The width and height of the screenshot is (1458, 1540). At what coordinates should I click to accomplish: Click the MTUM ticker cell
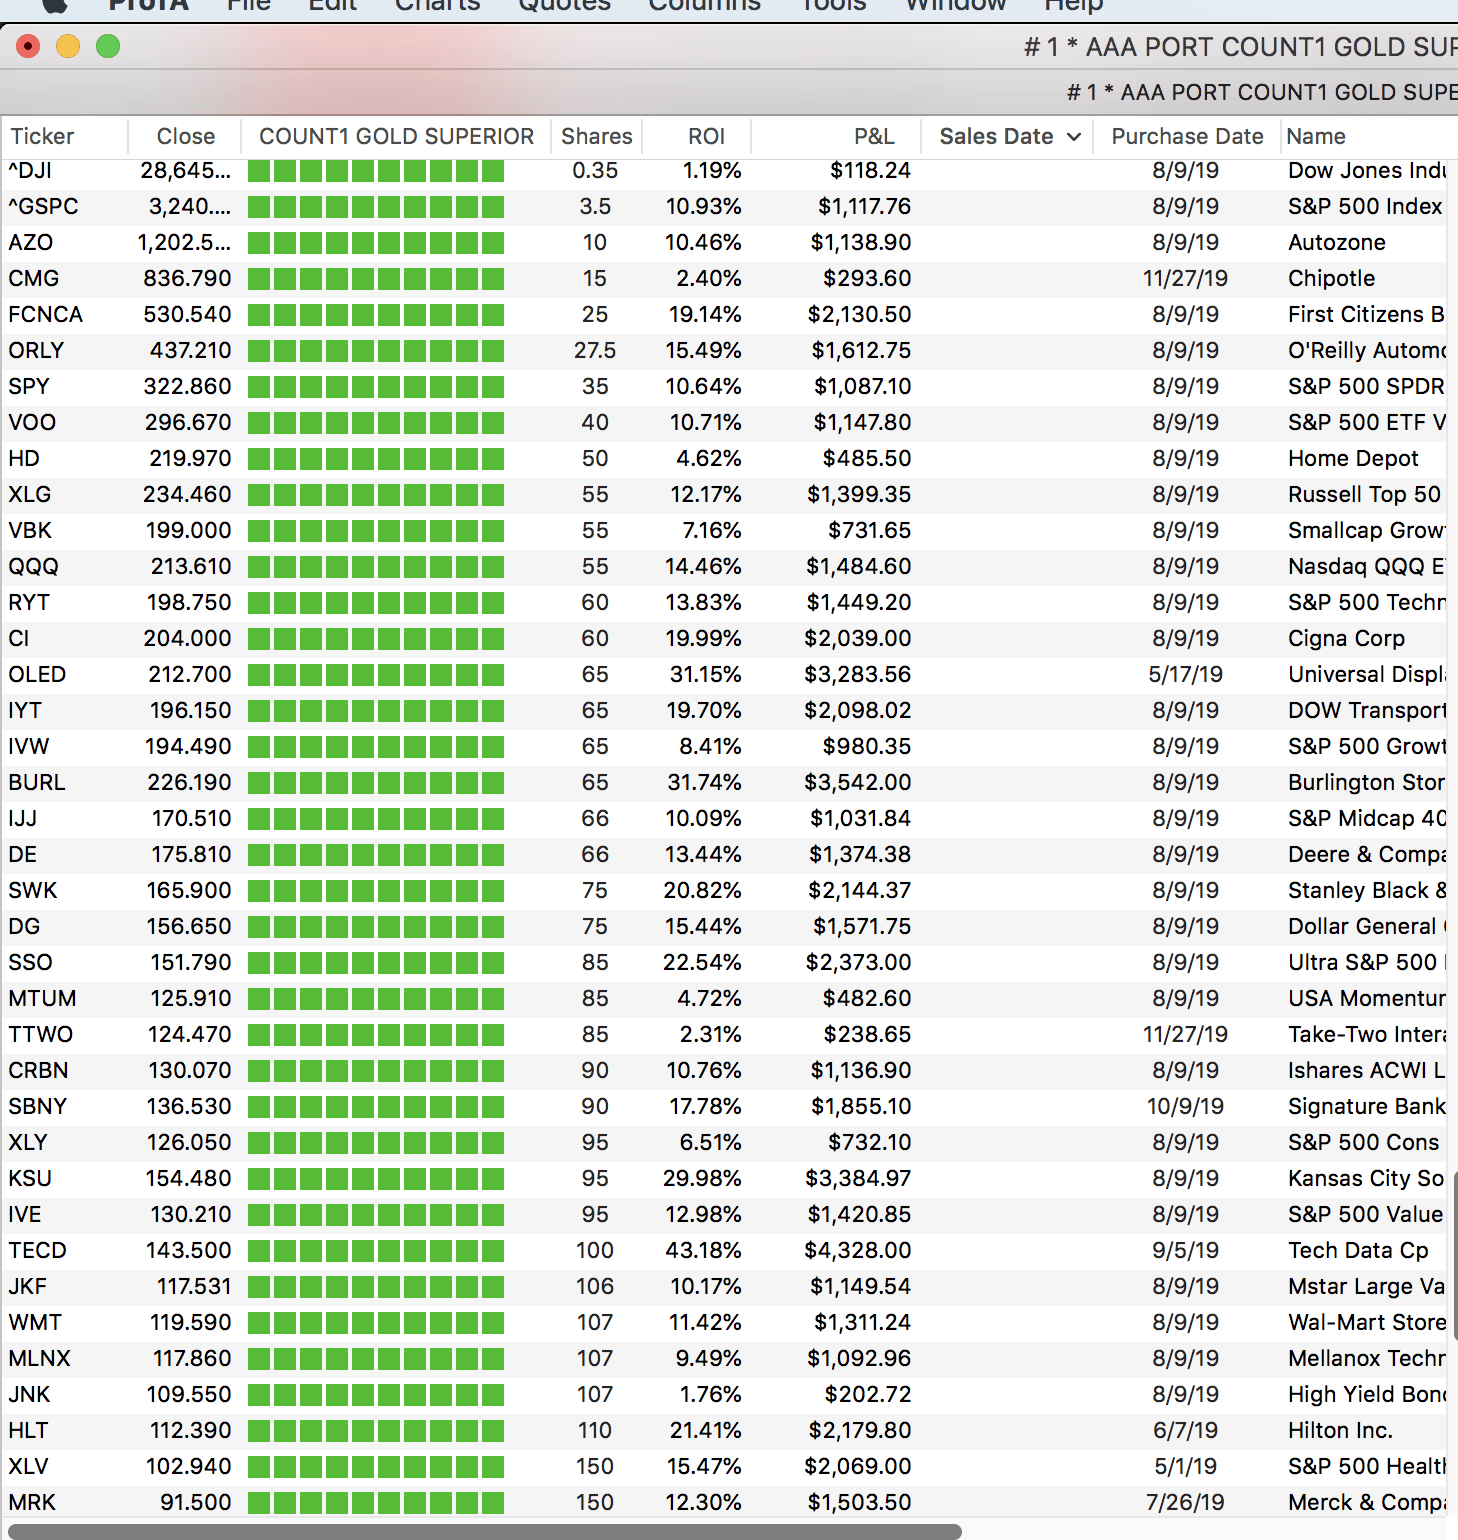pos(42,998)
